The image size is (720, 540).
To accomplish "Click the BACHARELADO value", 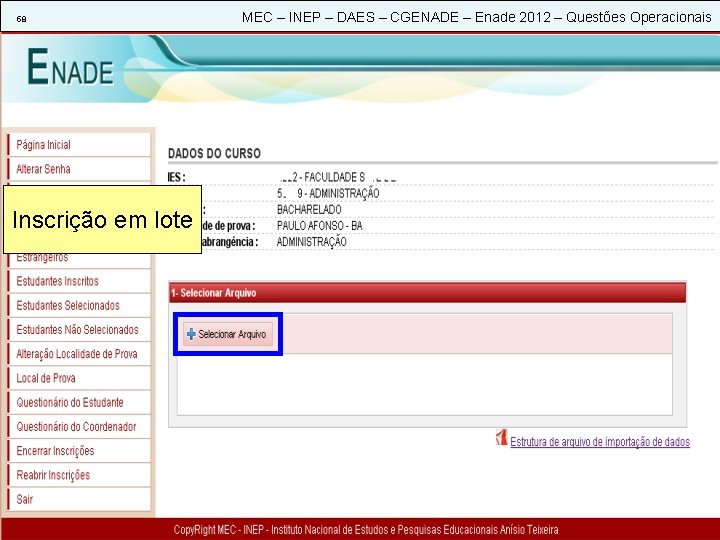I will [x=309, y=210].
